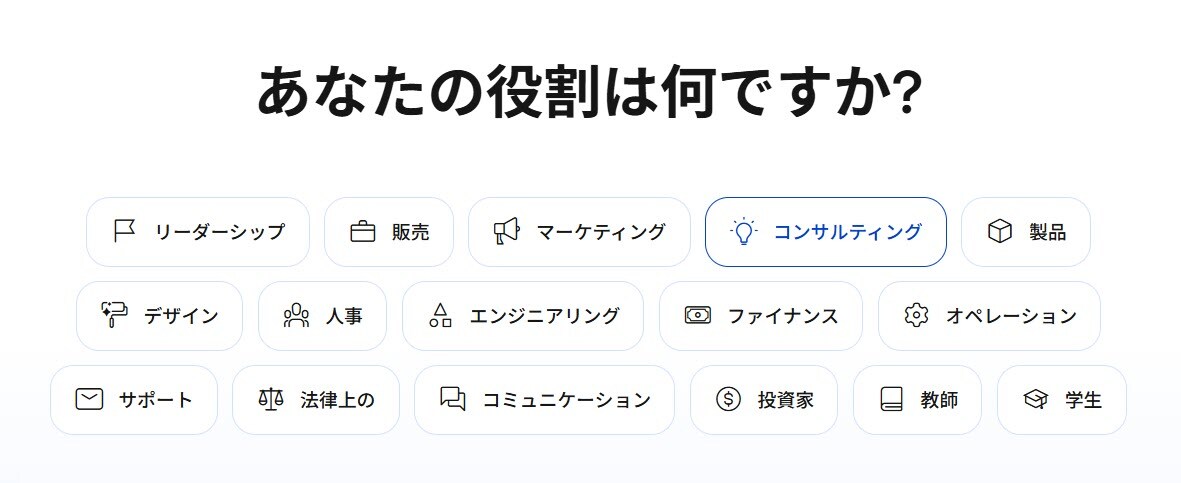Click the flag icon on リーダーシップ
The image size is (1181, 483).
[124, 232]
